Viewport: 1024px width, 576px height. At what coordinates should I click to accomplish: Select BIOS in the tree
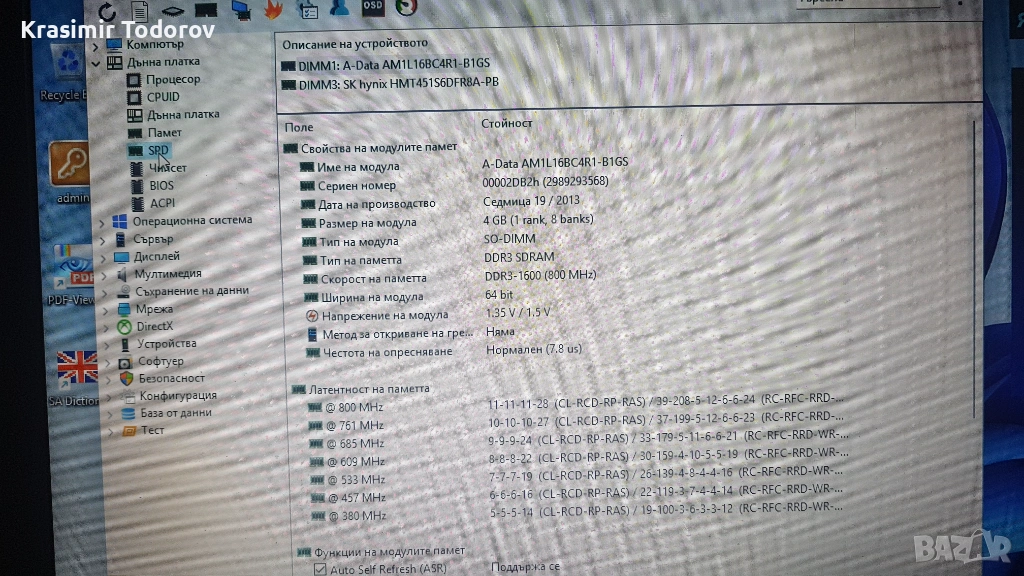click(161, 185)
